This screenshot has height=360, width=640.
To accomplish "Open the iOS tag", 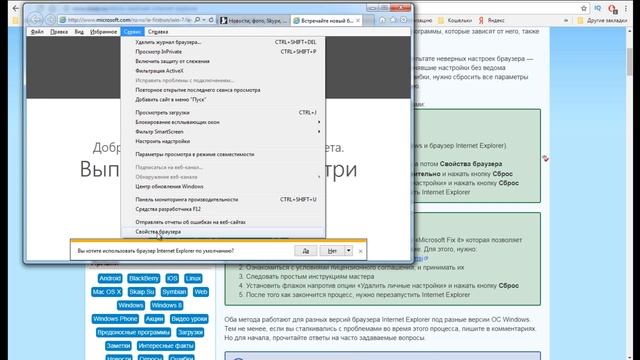I will tap(172, 278).
